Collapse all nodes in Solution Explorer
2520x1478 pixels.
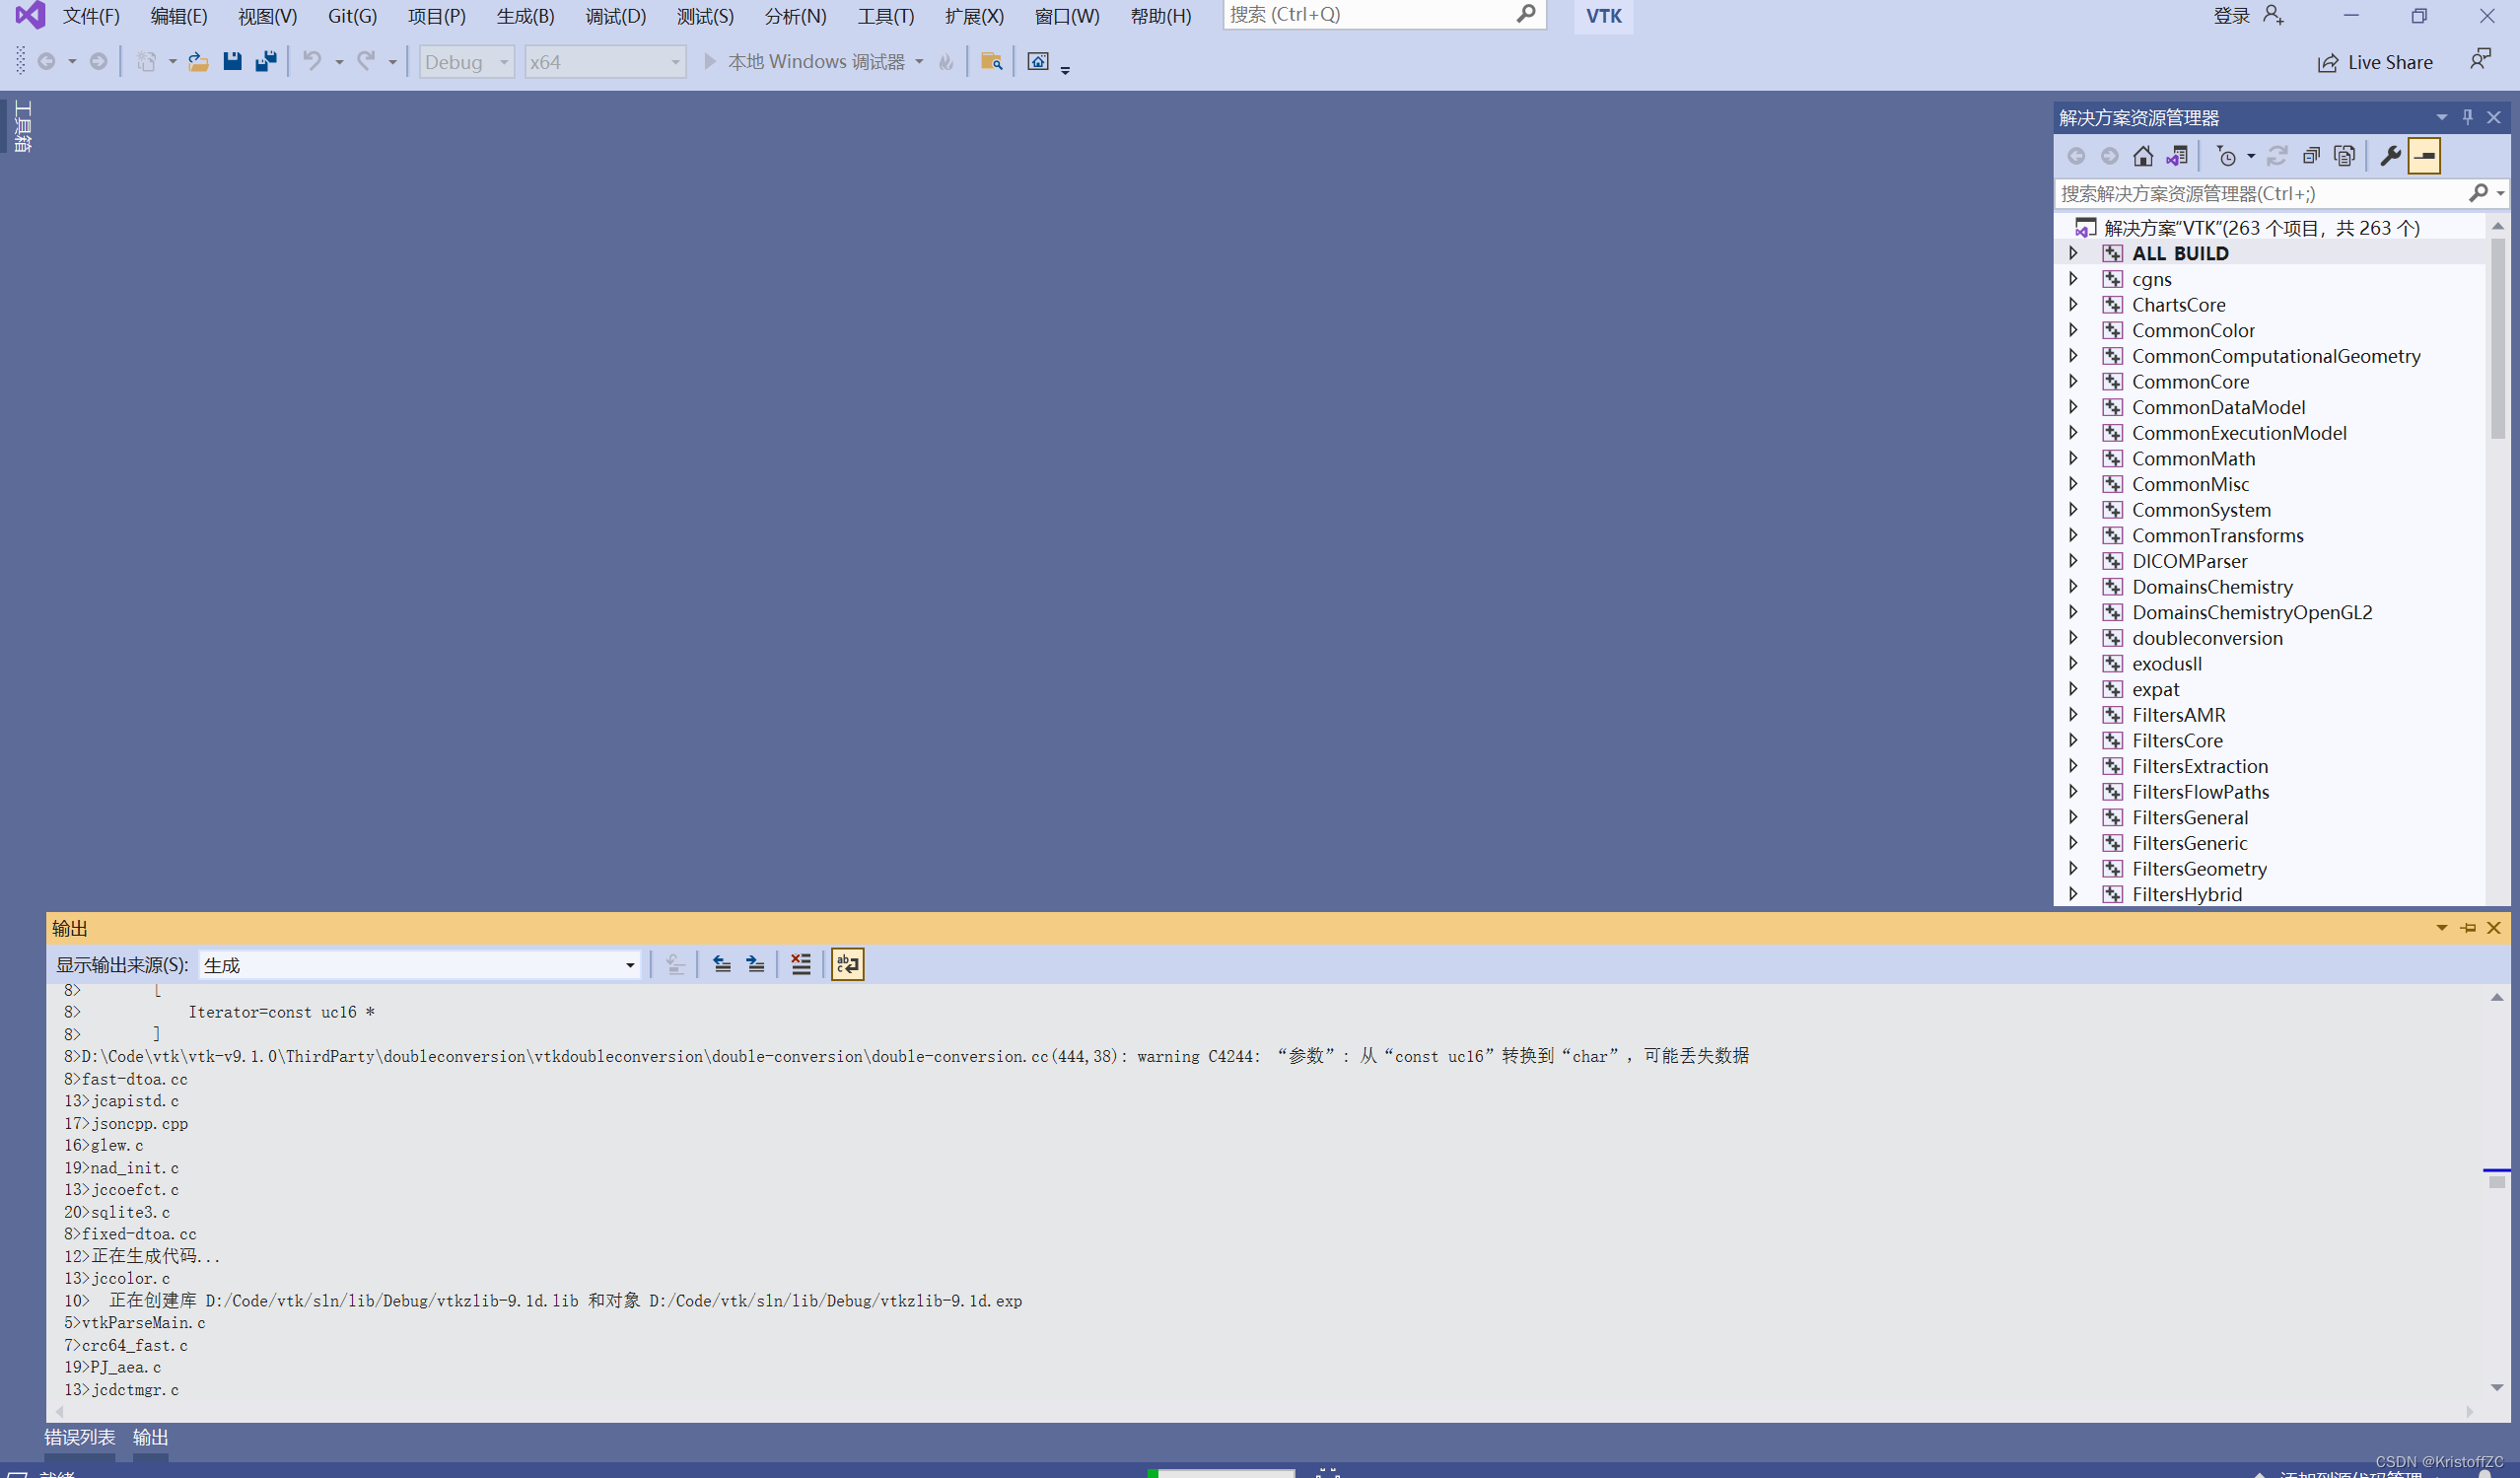click(x=2310, y=156)
